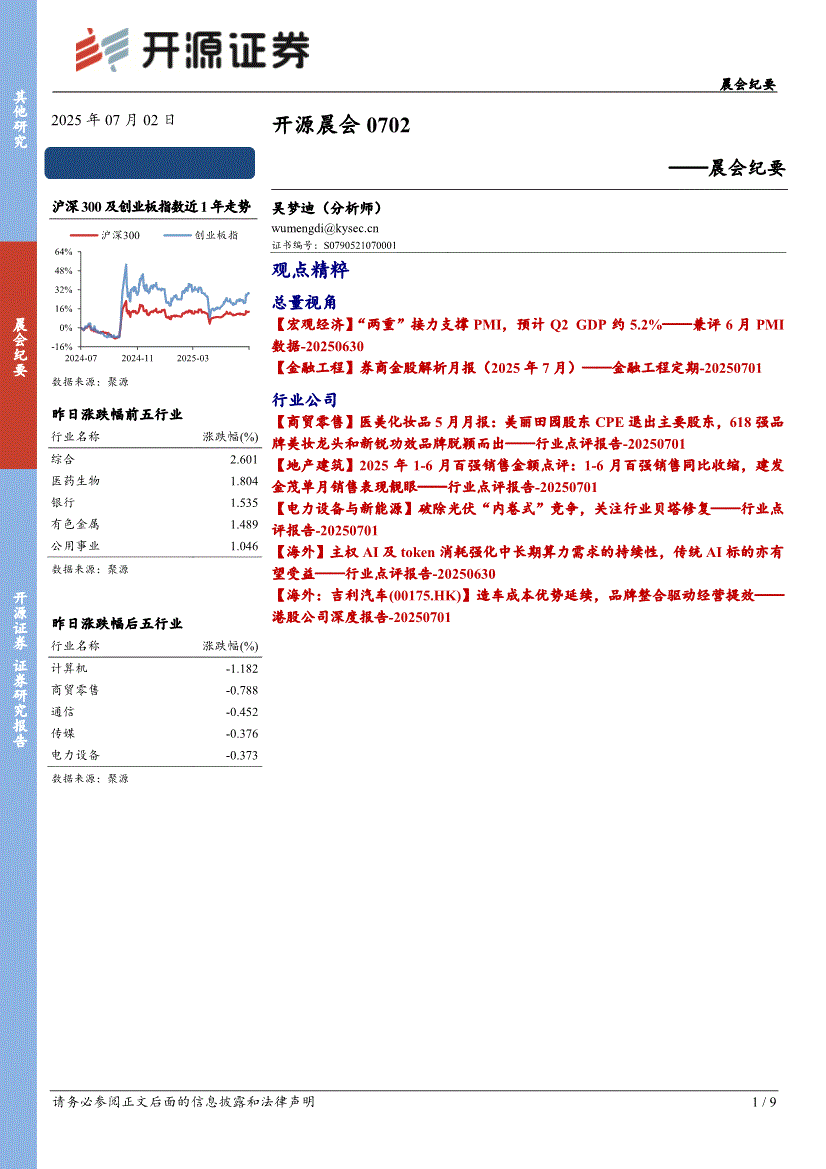
Task: Click the 昨日涨跌幅前五行业 table title
Action: (117, 414)
